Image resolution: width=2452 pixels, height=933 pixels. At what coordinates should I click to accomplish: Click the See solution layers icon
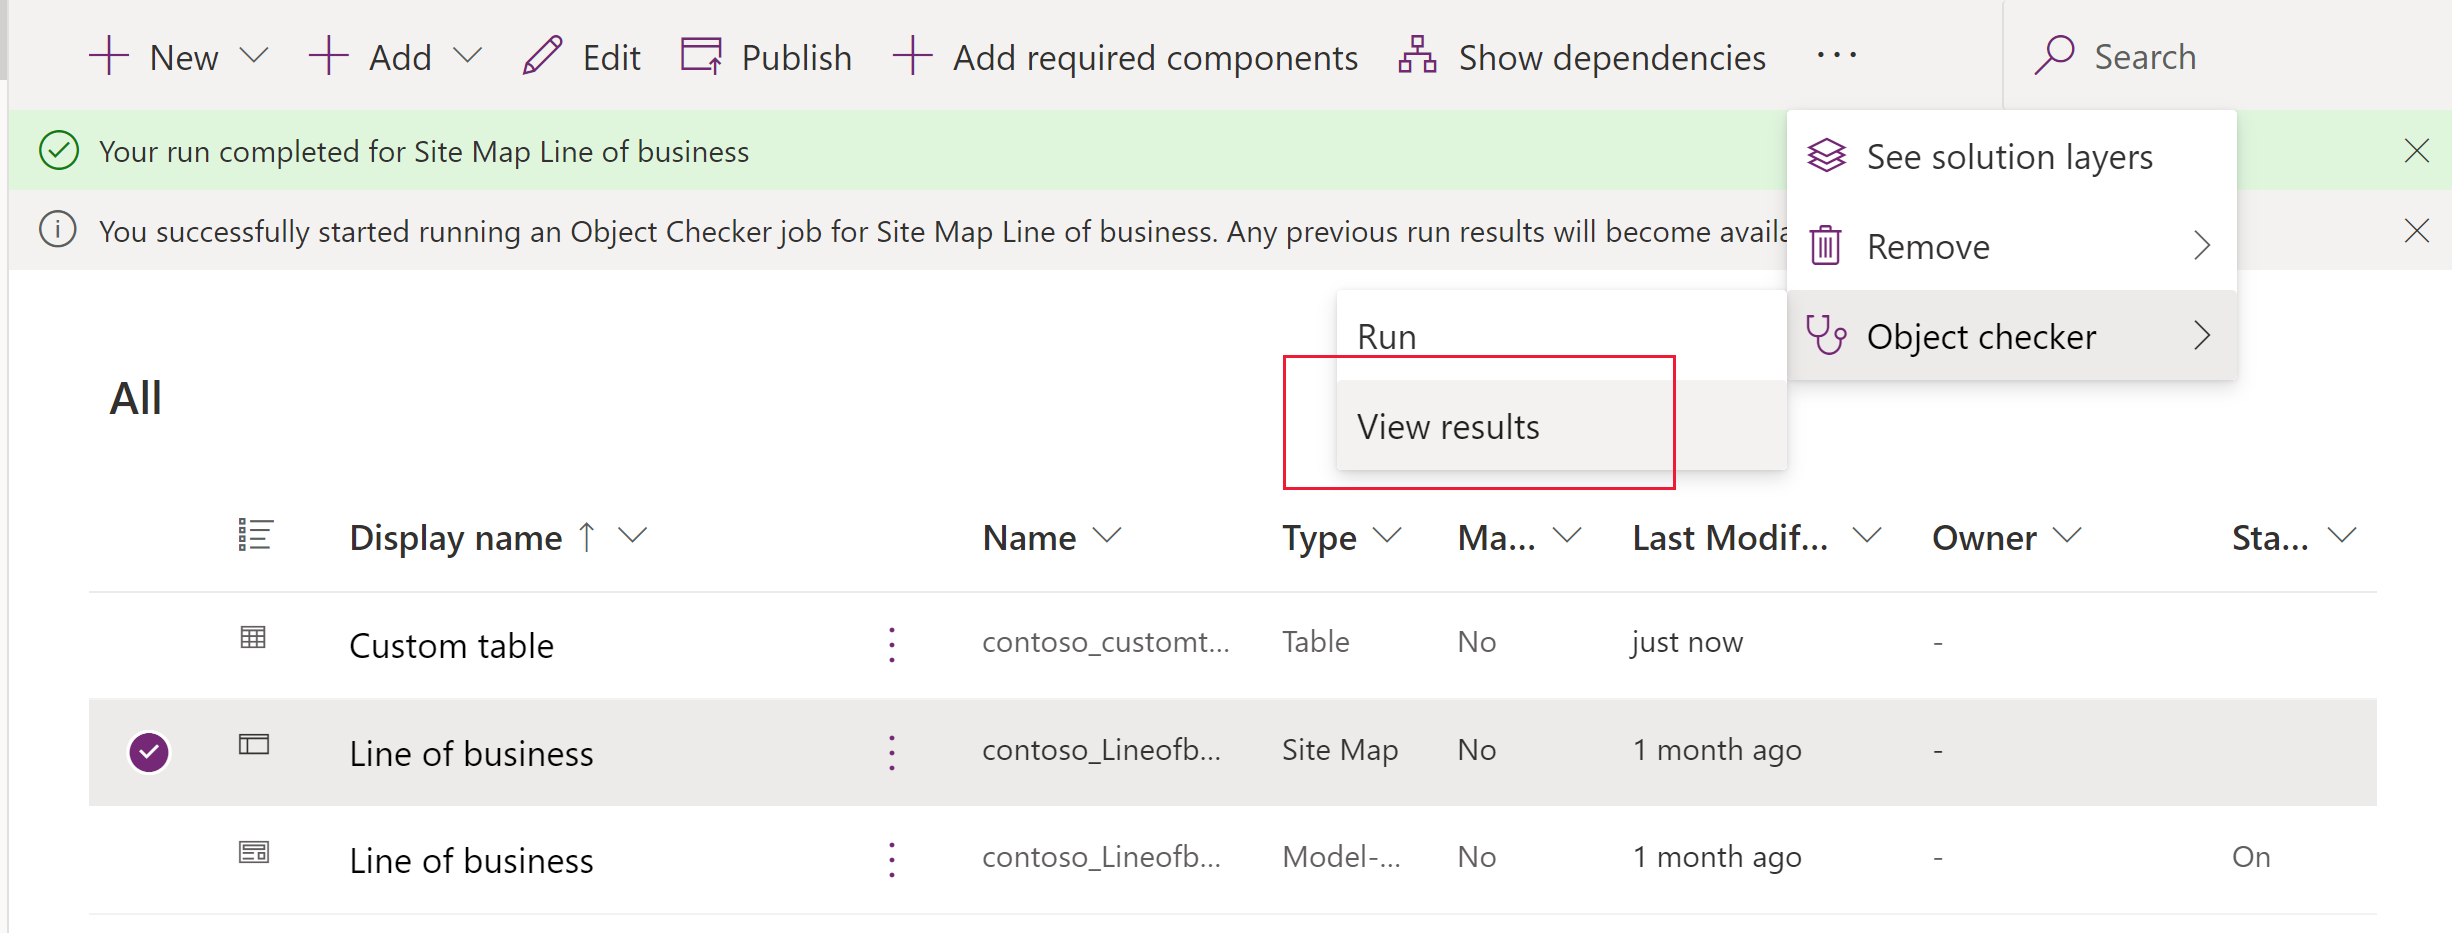point(1826,155)
